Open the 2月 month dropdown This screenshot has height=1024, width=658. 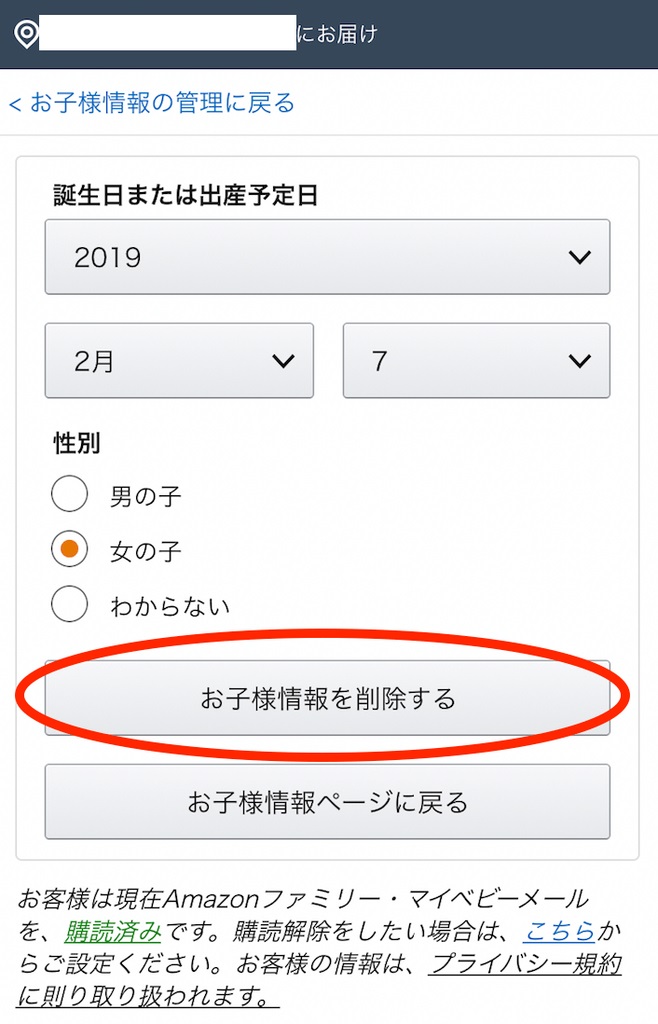coord(180,360)
